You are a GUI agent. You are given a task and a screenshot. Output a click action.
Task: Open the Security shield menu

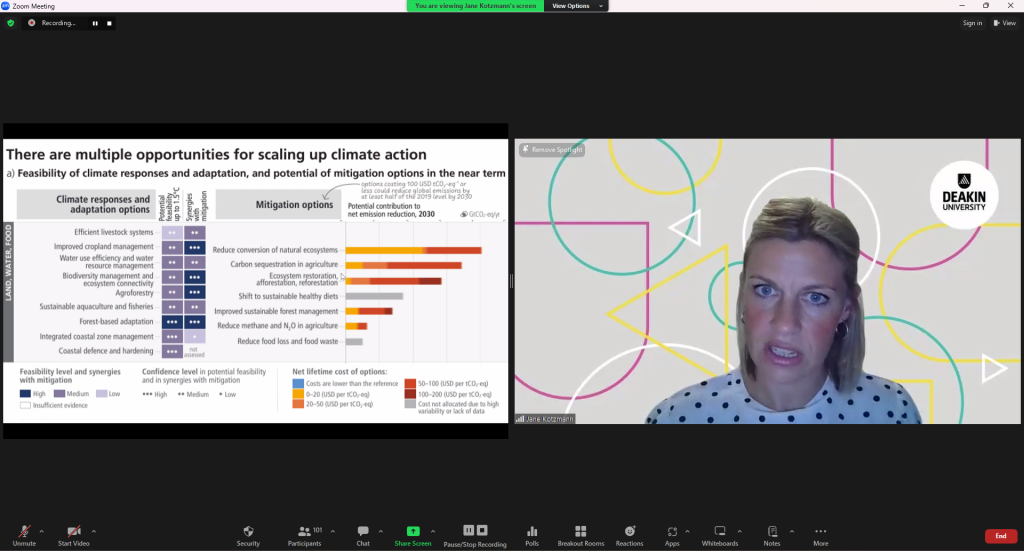248,535
